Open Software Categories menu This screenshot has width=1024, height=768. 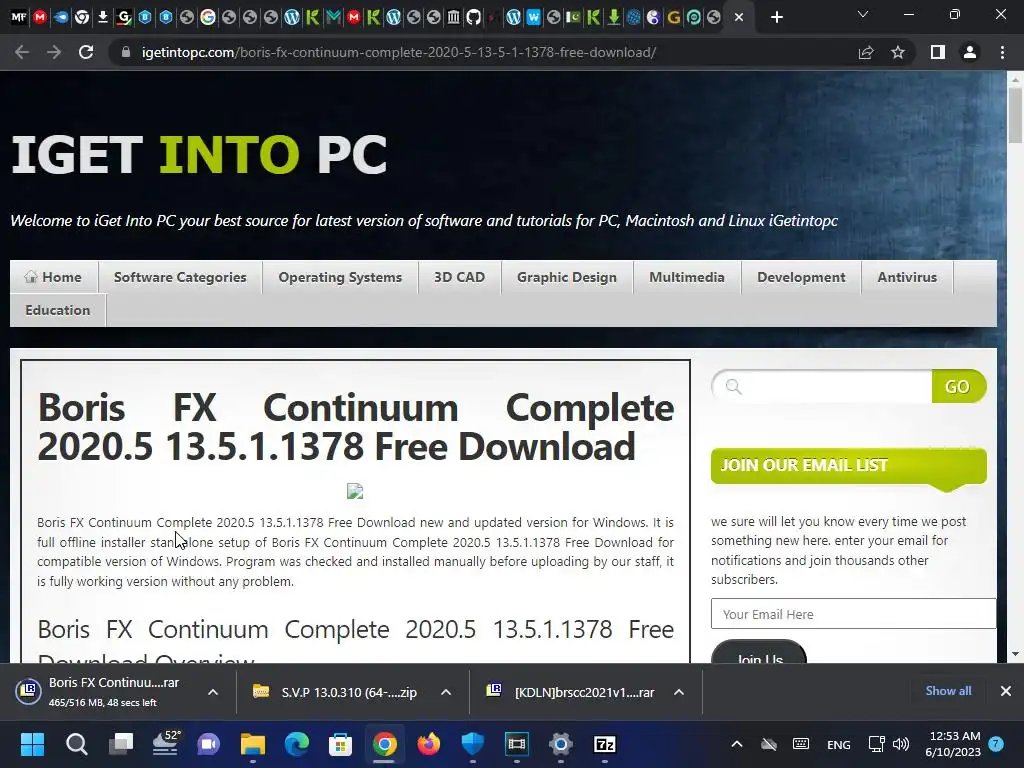(180, 277)
